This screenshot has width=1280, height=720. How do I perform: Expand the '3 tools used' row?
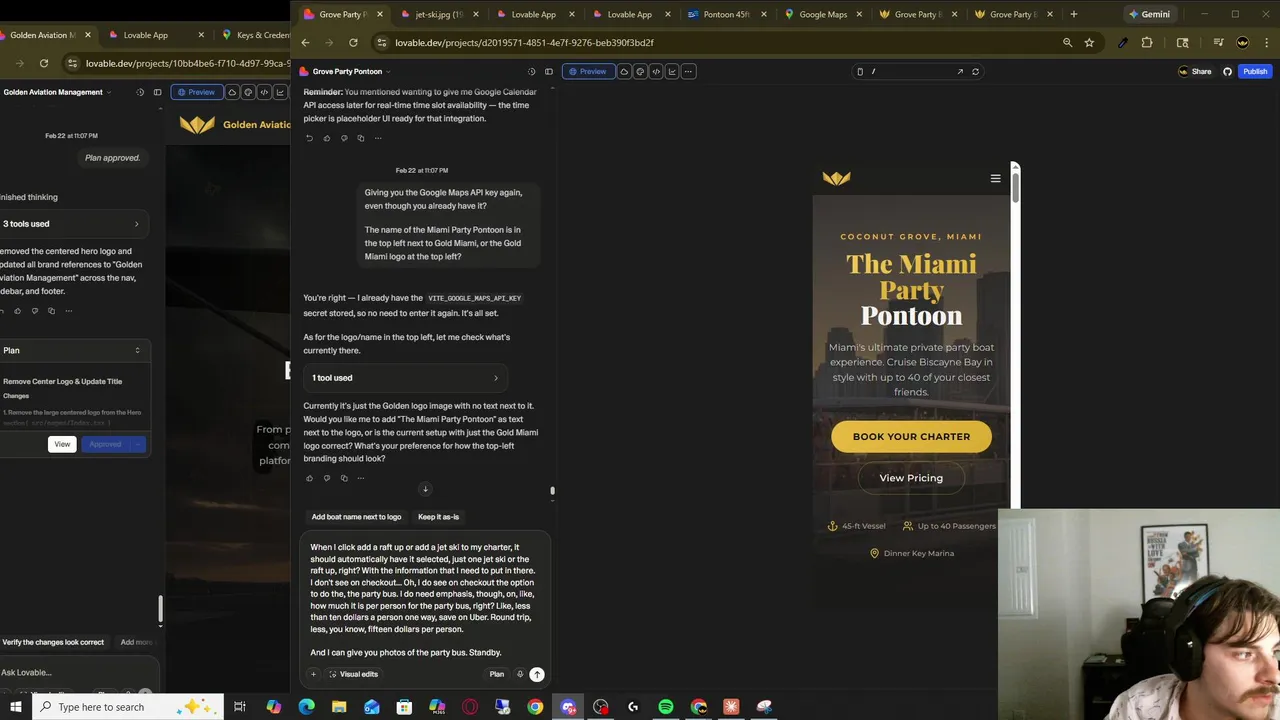pos(72,224)
